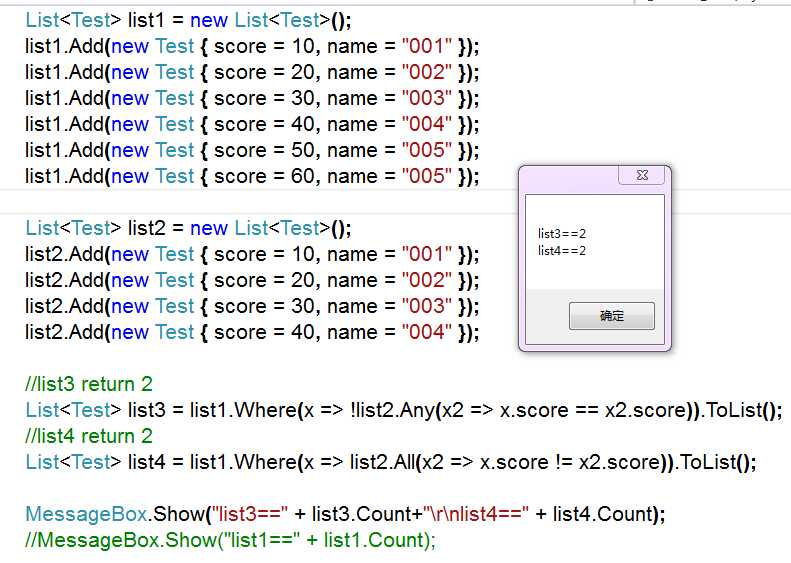
Task: Click the list1 line with score = 20
Action: (x=252, y=72)
